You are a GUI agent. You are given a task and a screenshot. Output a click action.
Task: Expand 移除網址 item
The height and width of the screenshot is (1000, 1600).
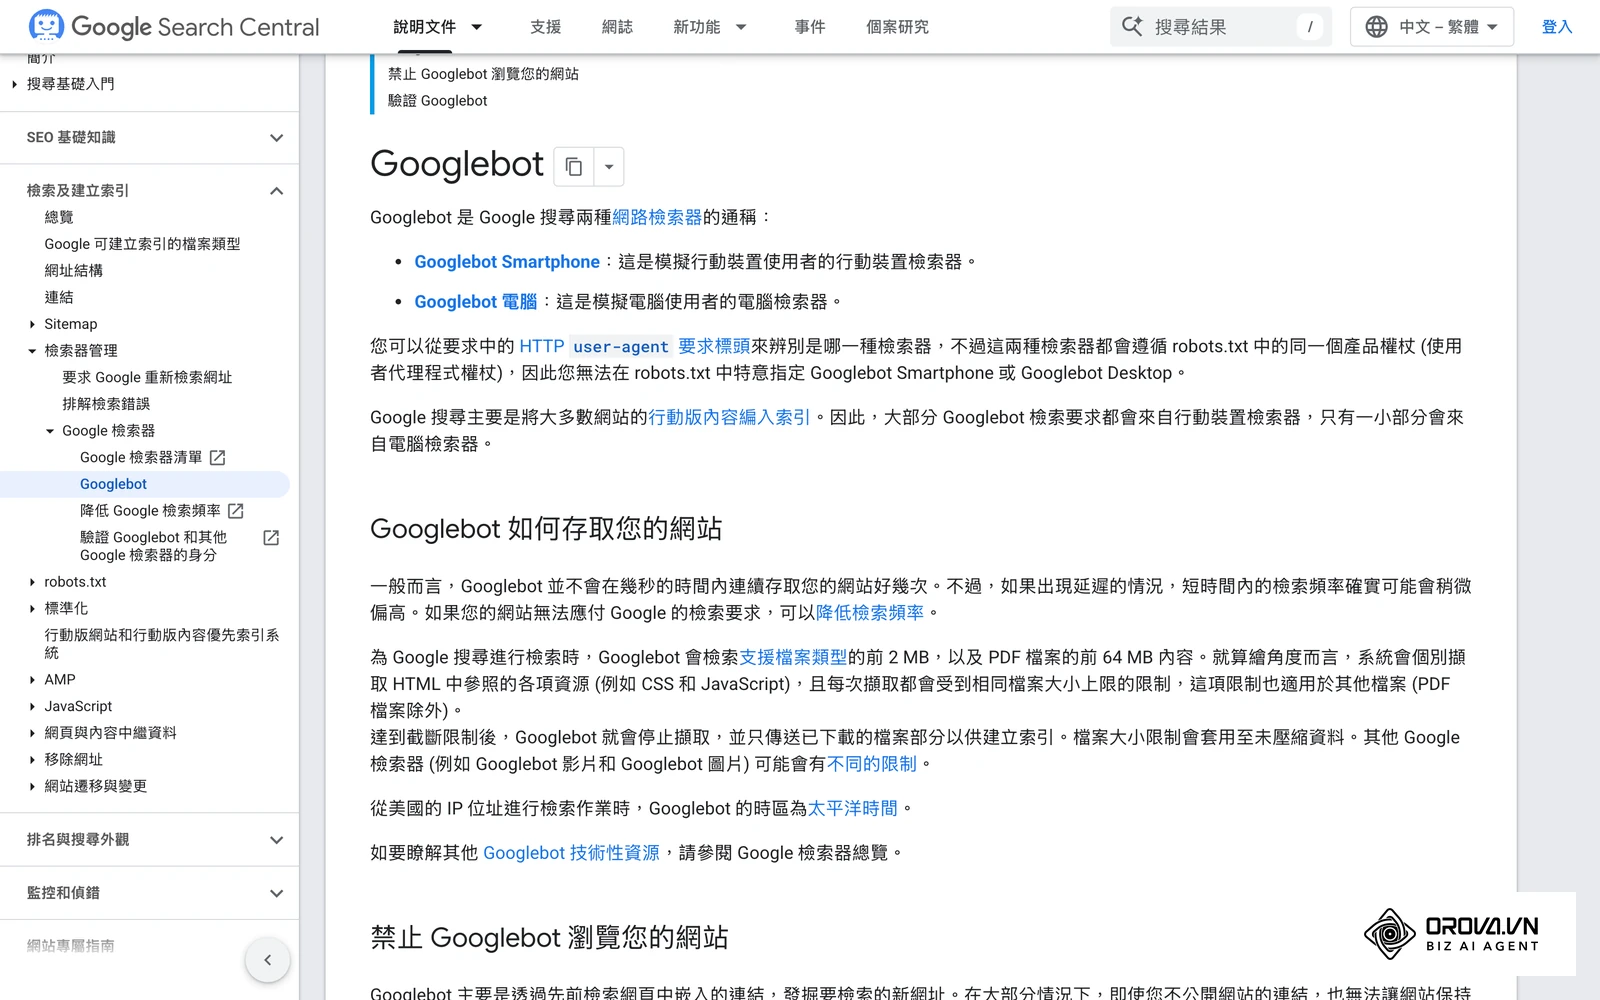coord(74,760)
